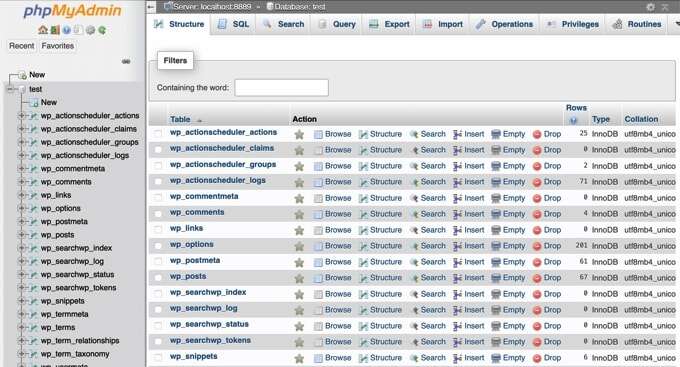680x367 pixels.
Task: Click the Empty icon in wp_actionscheduler_logs row
Action: 496,182
